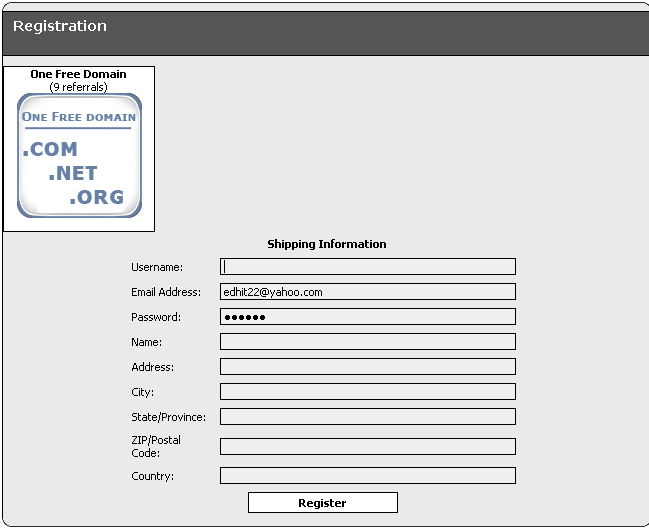Click the "Registration" header title
Screen dimensions: 649x530
click(60, 26)
